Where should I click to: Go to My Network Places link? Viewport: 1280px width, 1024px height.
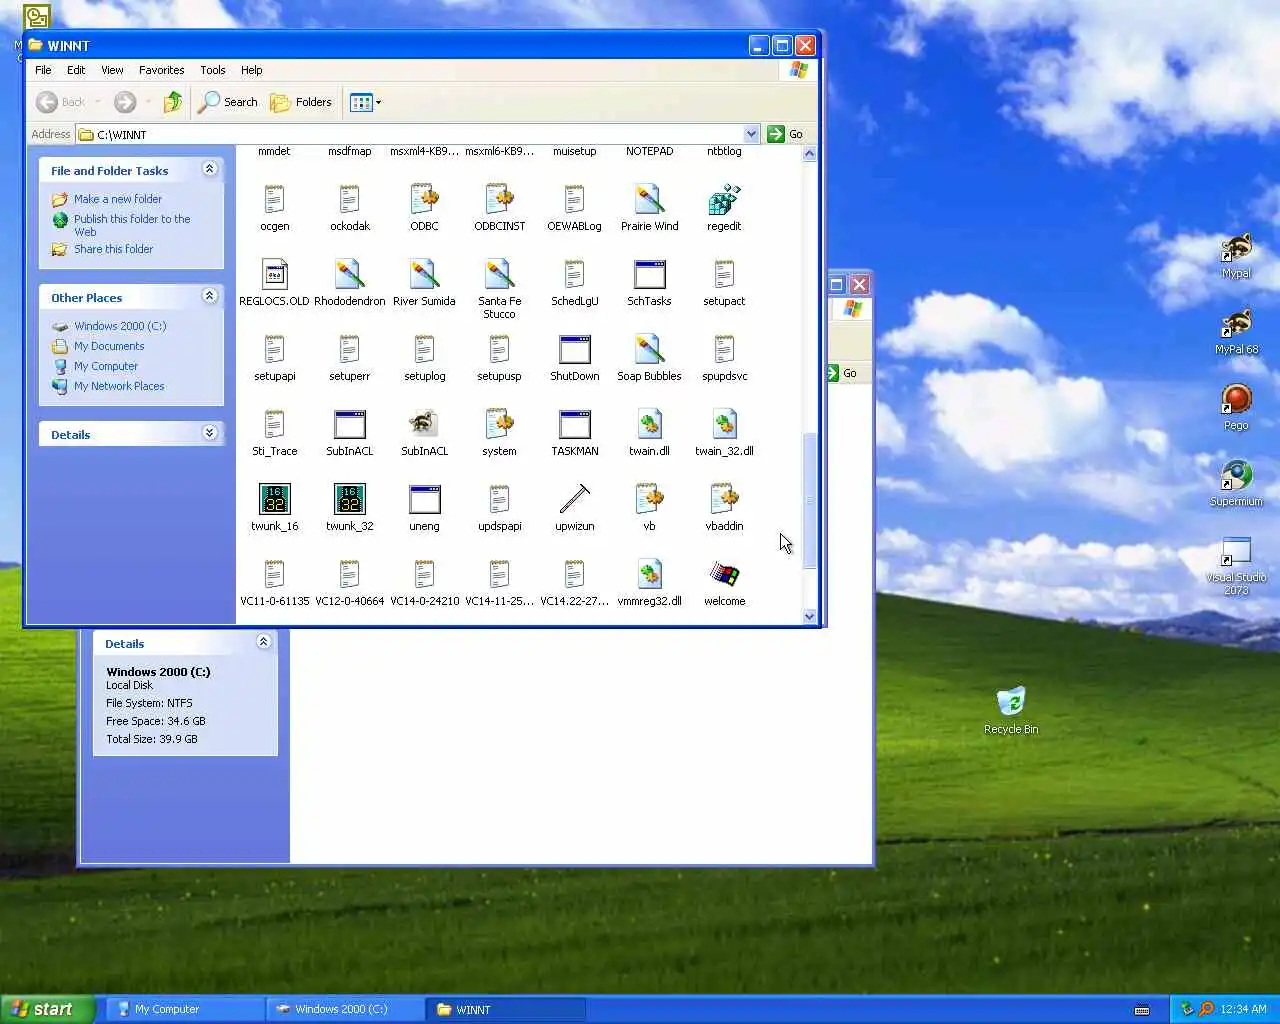pyautogui.click(x=119, y=386)
